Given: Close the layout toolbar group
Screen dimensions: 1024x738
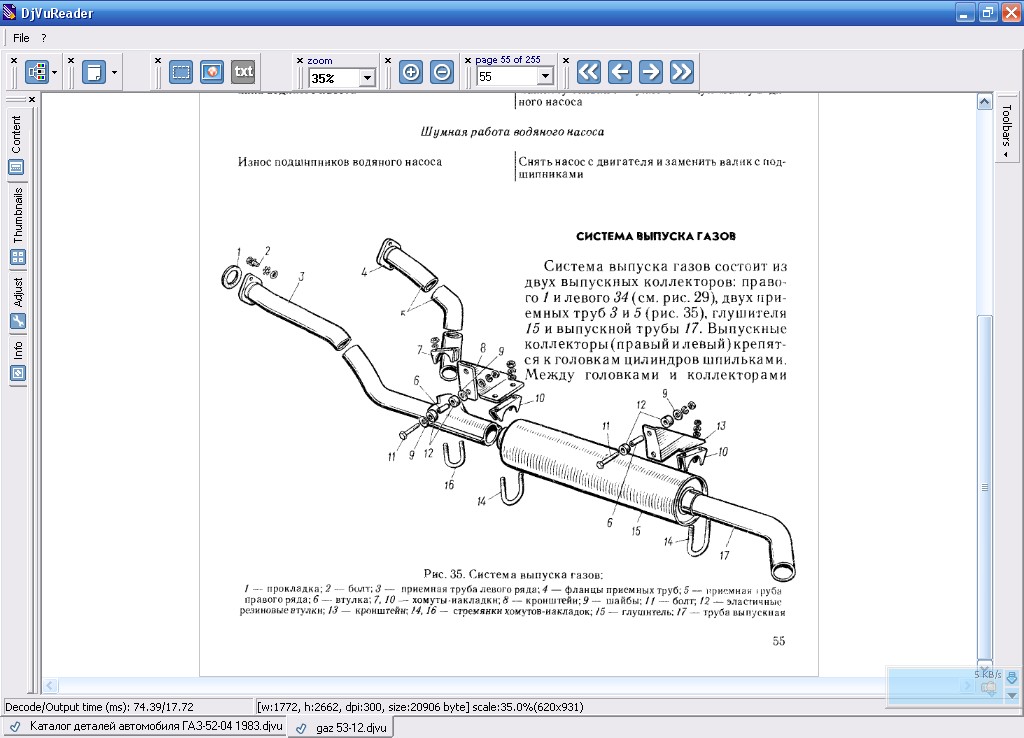Looking at the screenshot, I should coord(14,60).
